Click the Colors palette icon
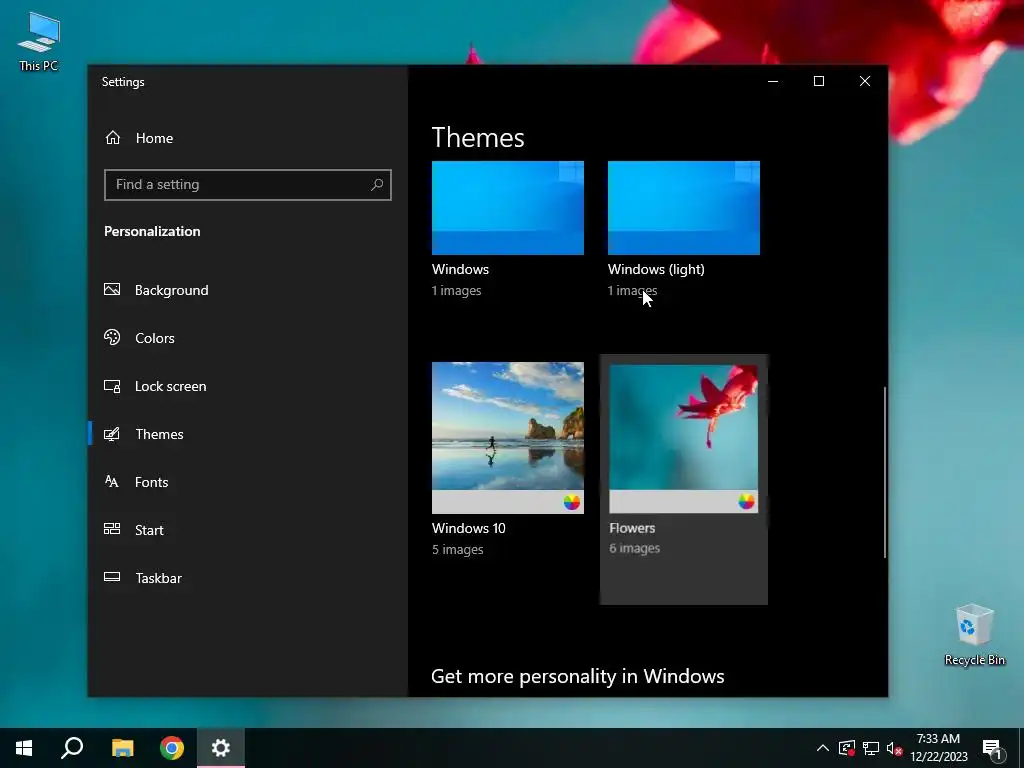The height and width of the screenshot is (768, 1024). click(112, 338)
